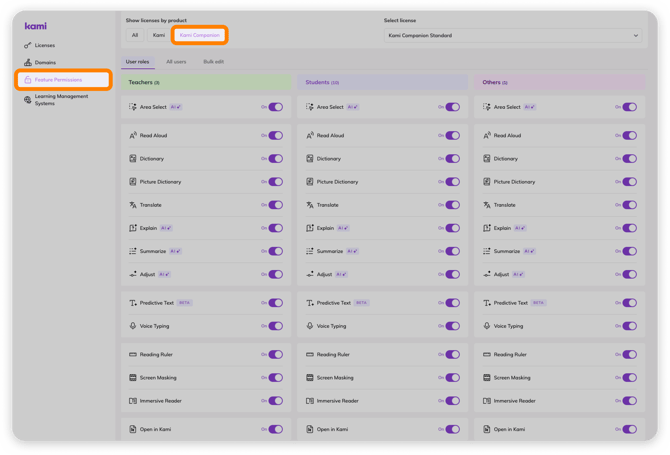Click the Others column header
Image resolution: width=670 pixels, height=455 pixels.
coord(559,82)
